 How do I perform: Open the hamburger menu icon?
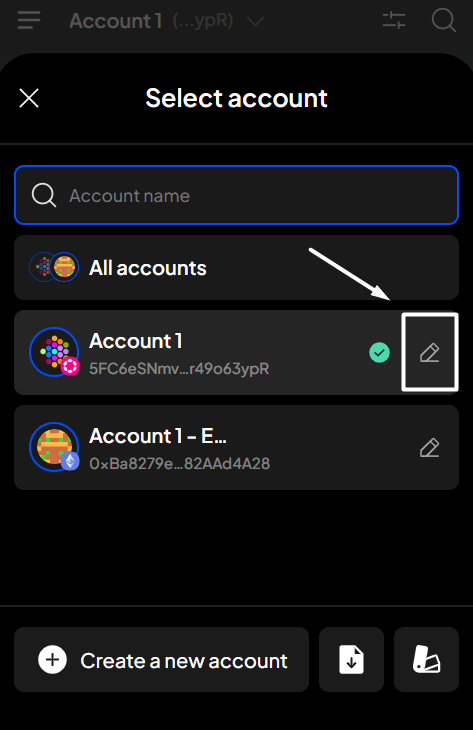point(29,20)
